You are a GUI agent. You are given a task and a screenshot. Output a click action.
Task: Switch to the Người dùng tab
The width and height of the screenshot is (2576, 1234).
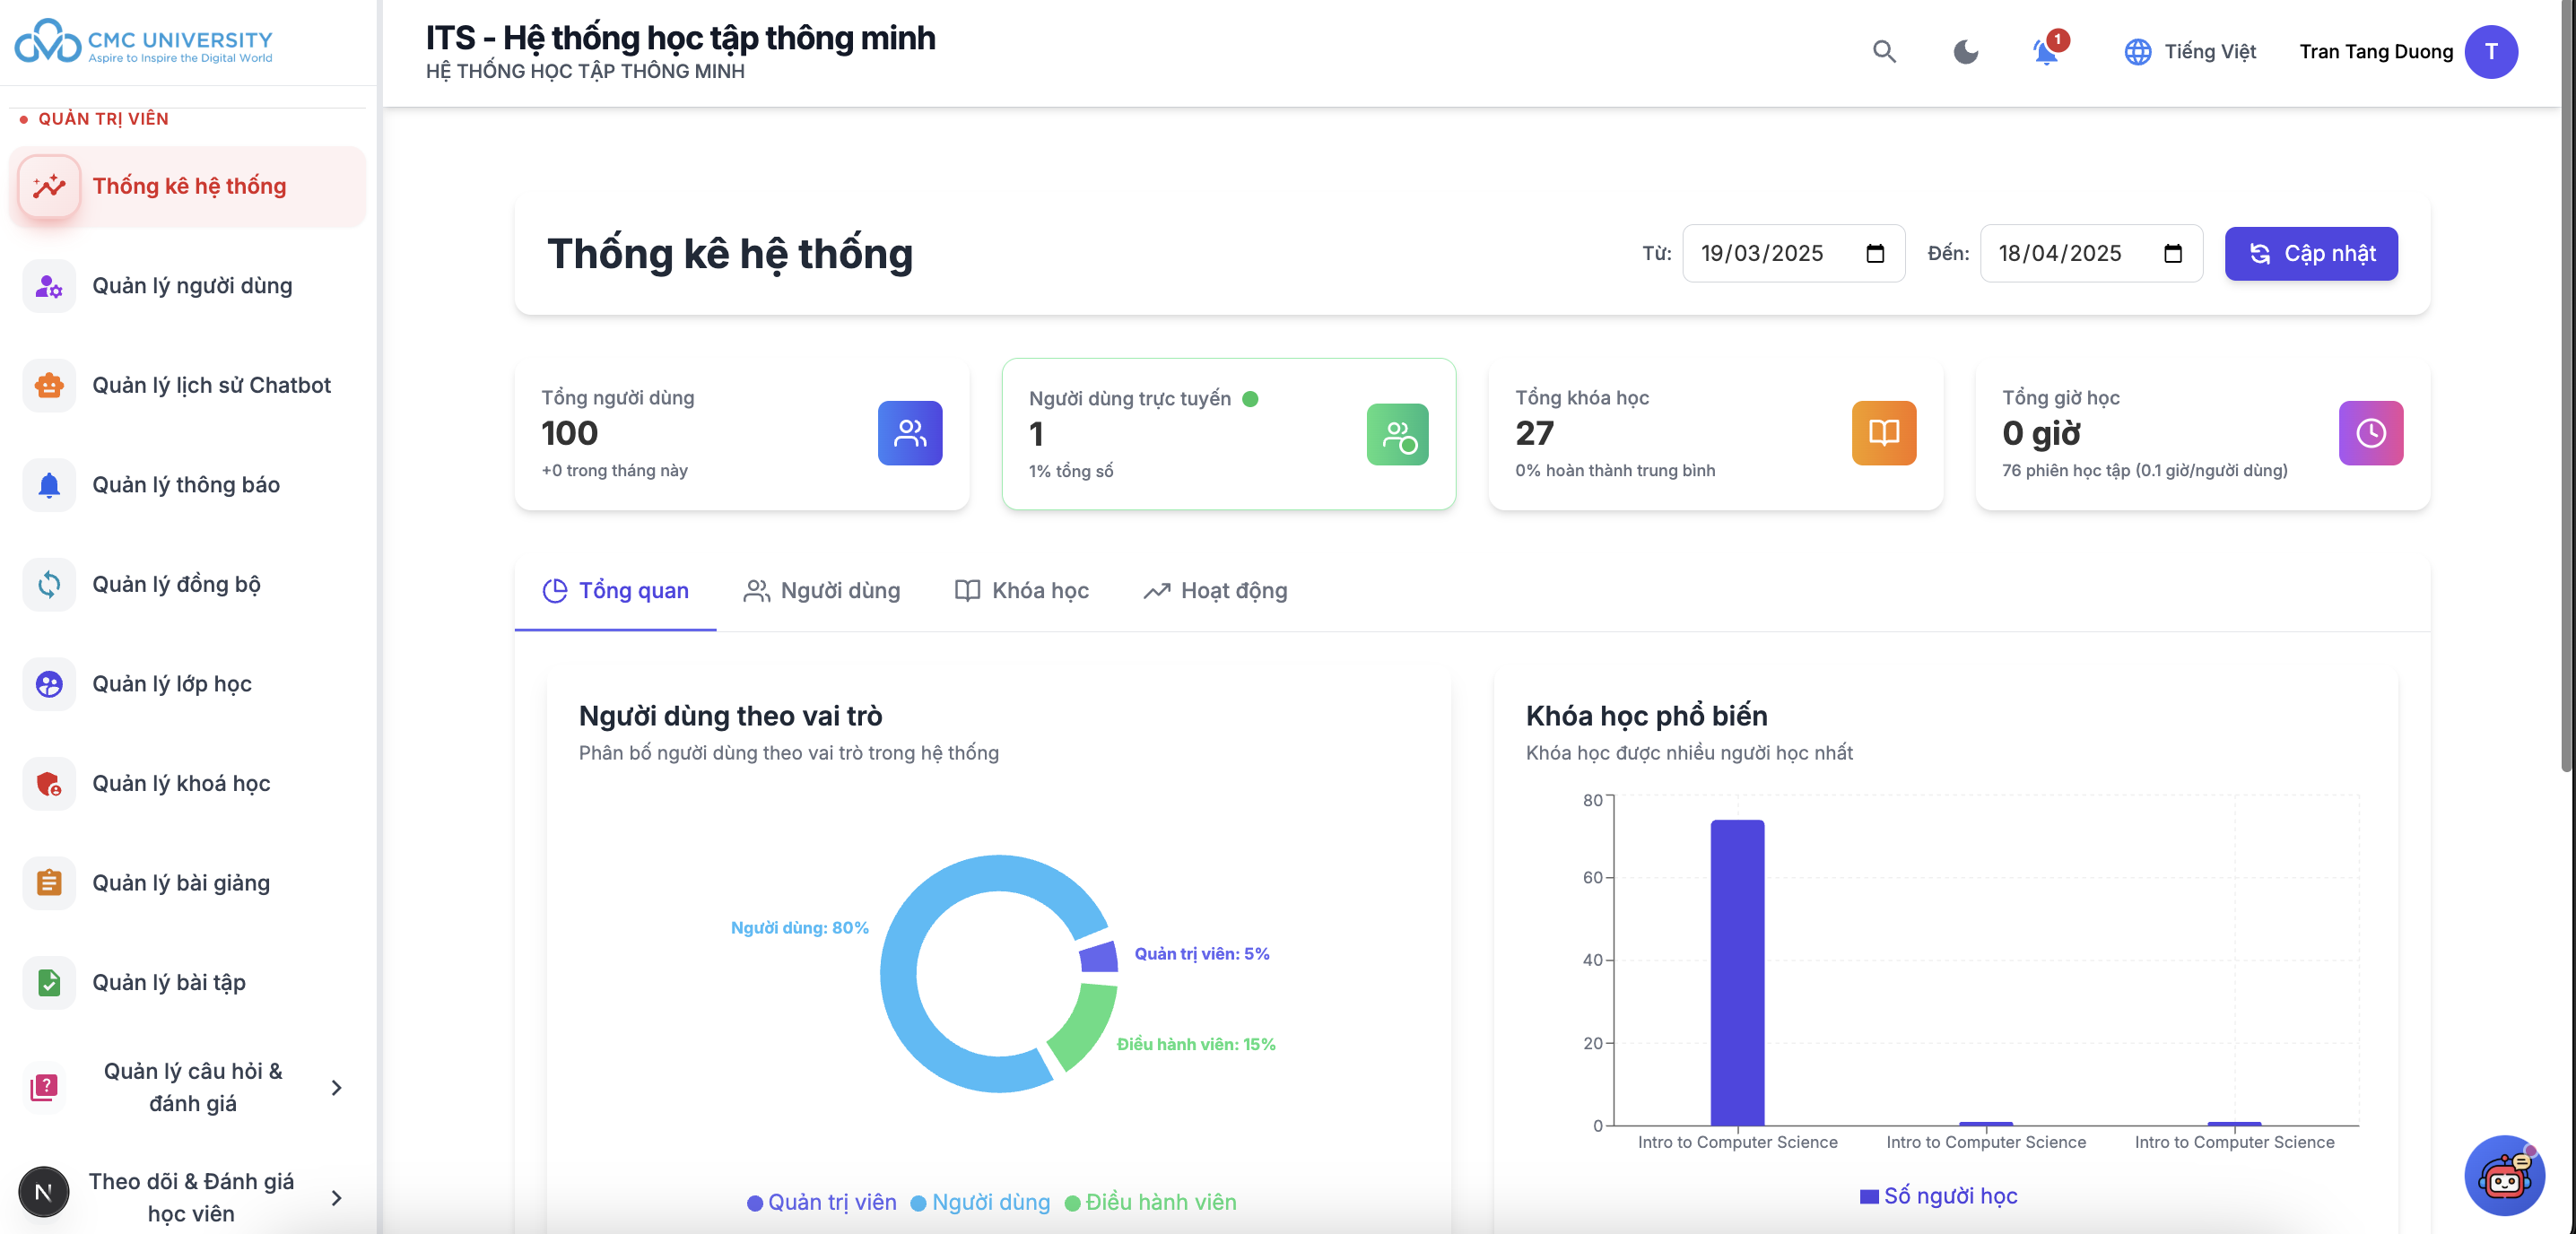(822, 591)
